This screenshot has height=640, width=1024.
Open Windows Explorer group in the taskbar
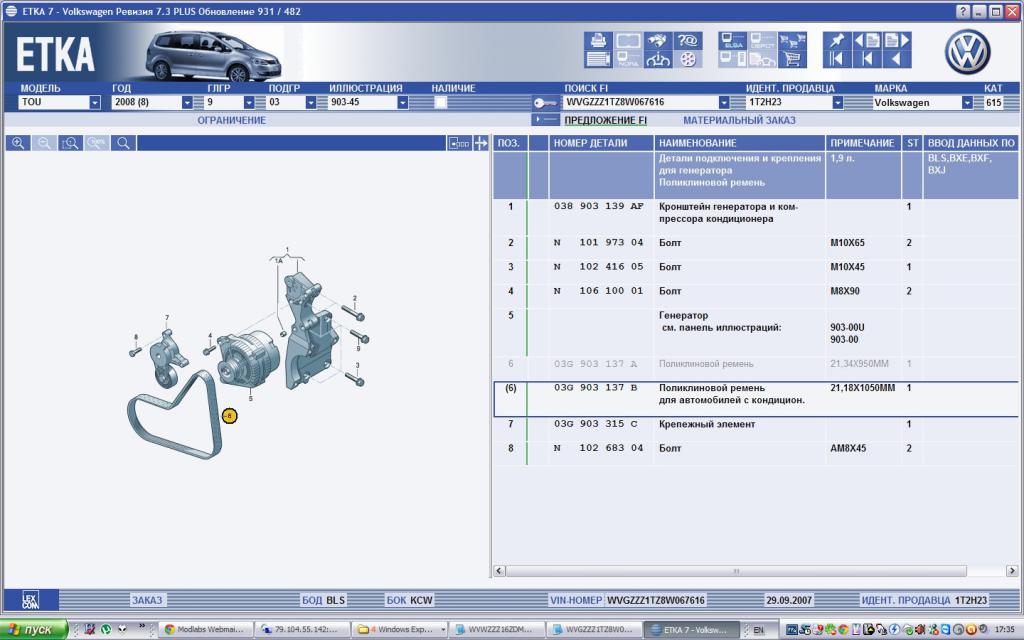[400, 630]
